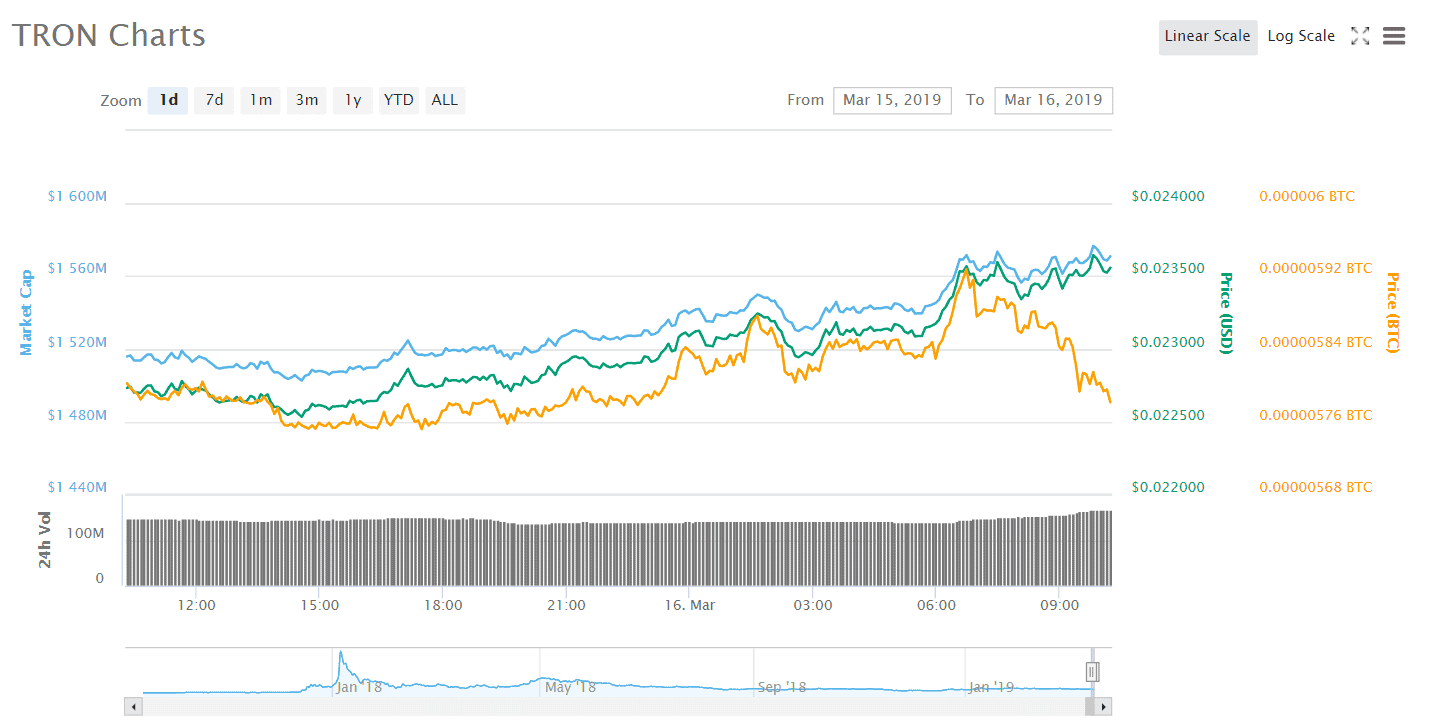This screenshot has height=723, width=1440.
Task: Click the Zoom label text
Action: (x=121, y=100)
